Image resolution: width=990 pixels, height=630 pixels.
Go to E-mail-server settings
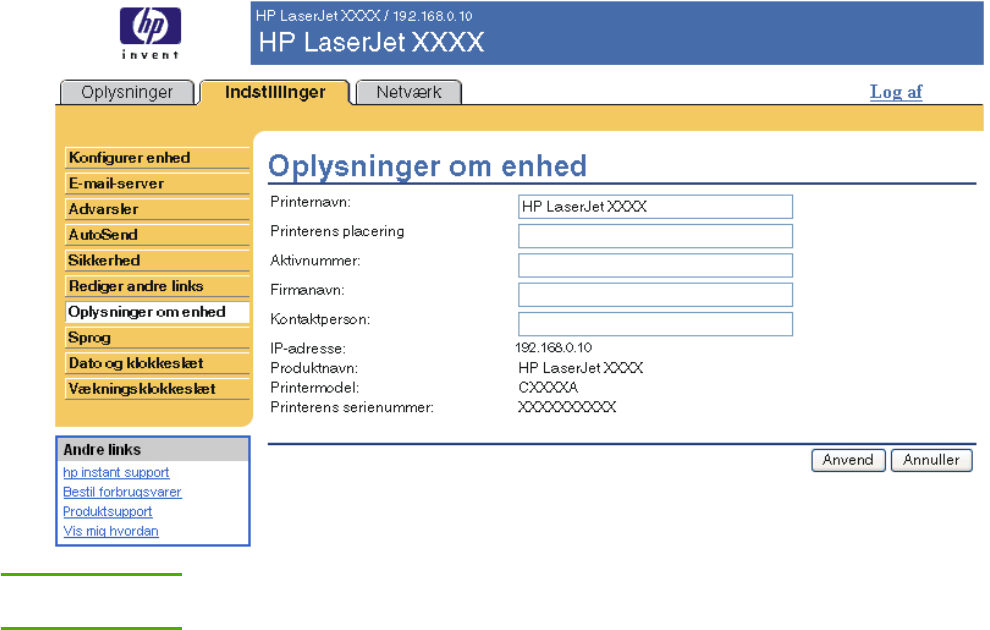(x=157, y=184)
